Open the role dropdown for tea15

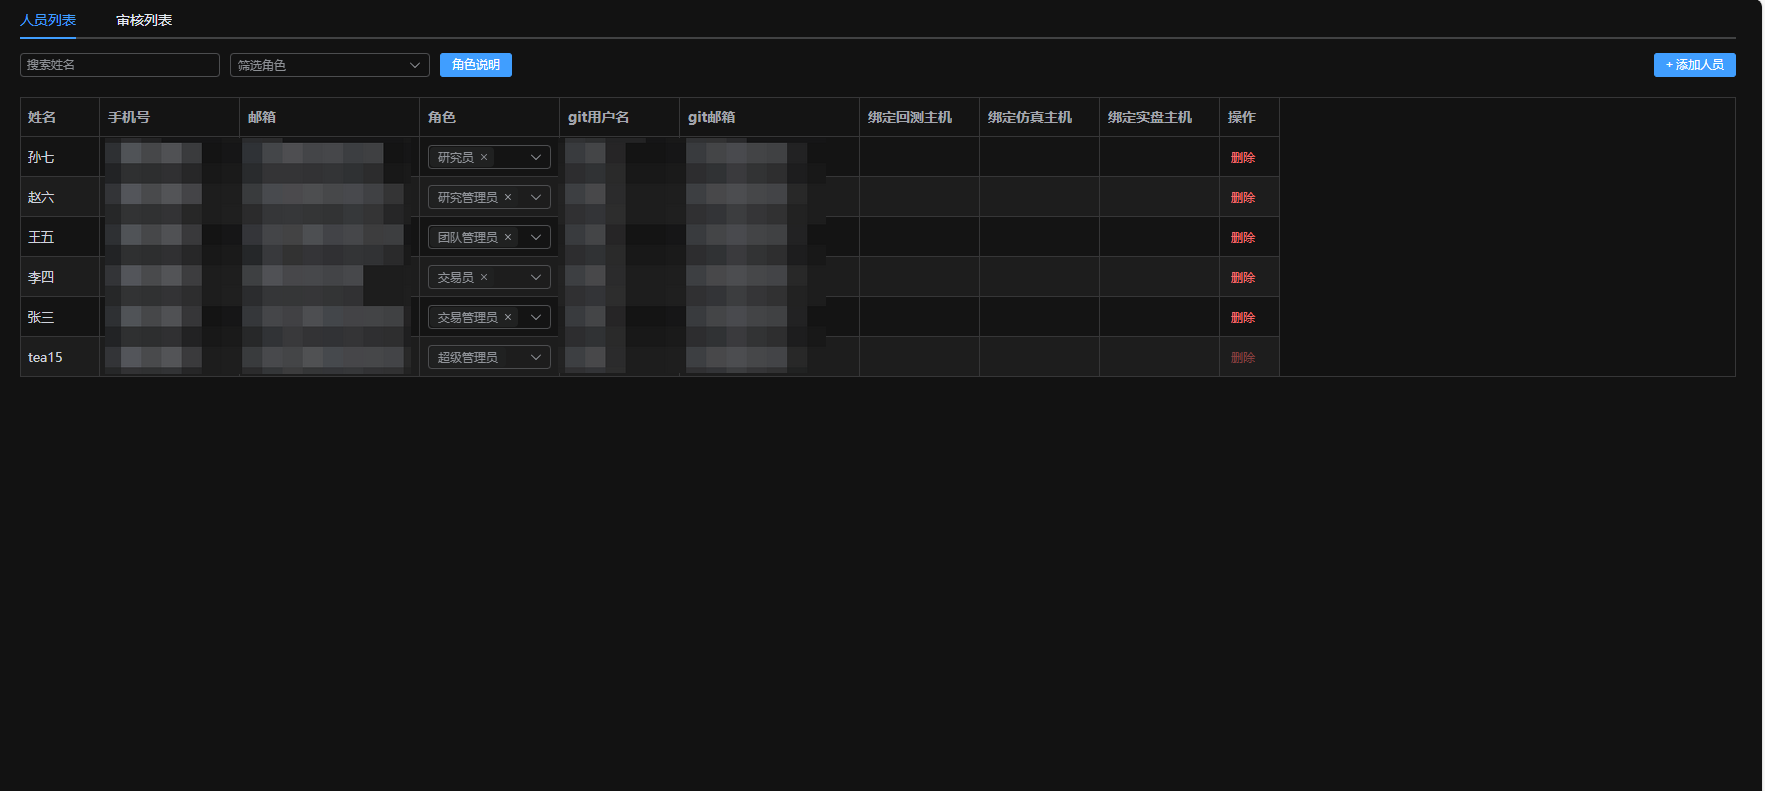click(x=535, y=357)
